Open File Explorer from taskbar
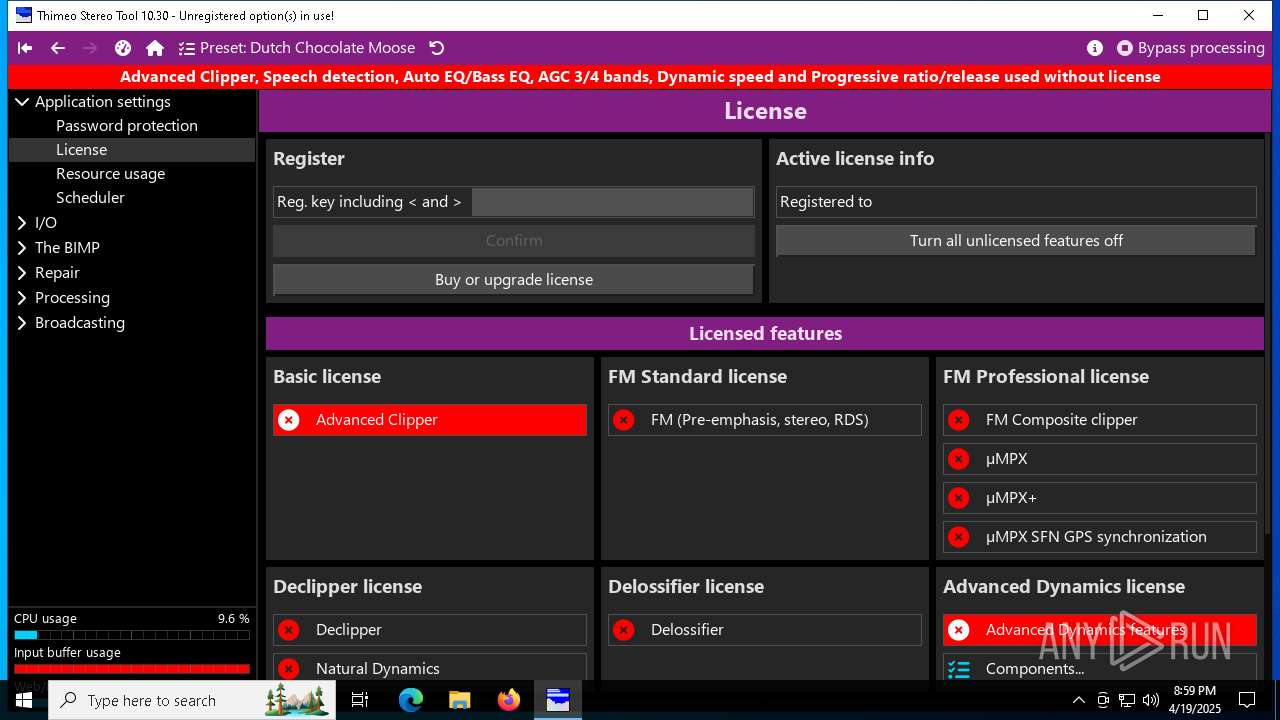 (x=459, y=700)
